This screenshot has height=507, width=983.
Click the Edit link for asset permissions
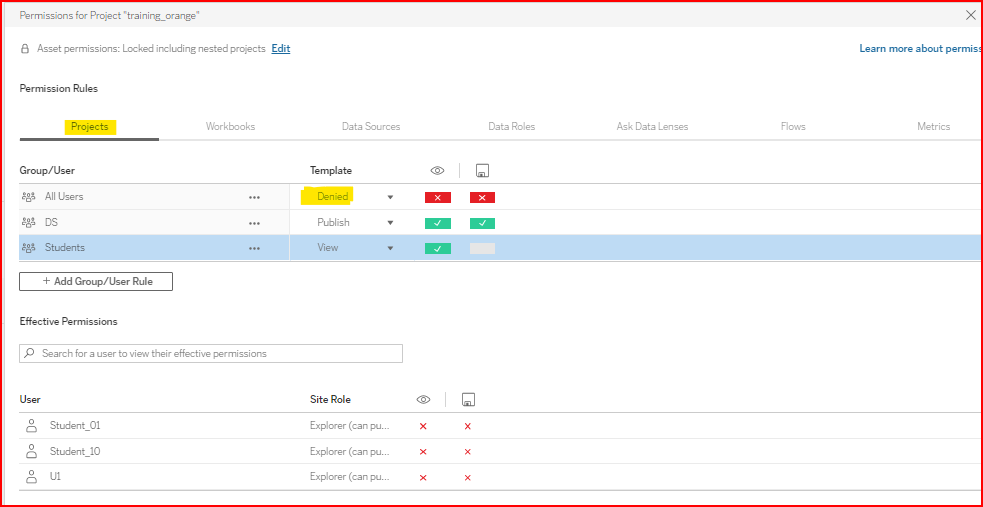280,48
